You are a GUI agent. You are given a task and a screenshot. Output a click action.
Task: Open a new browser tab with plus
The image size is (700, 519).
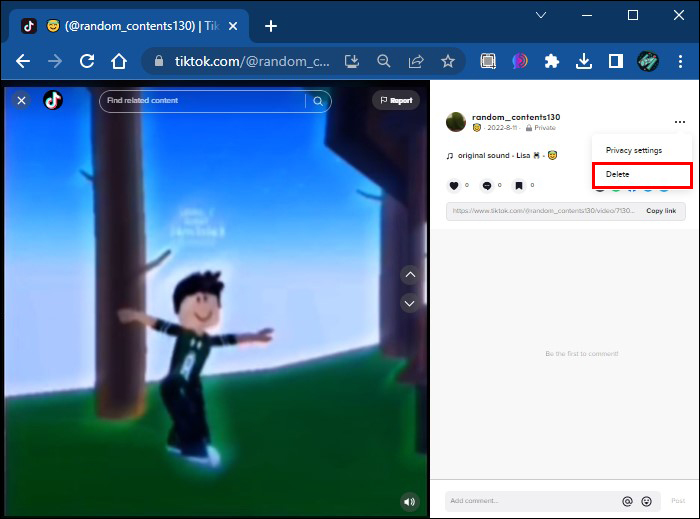pos(271,26)
